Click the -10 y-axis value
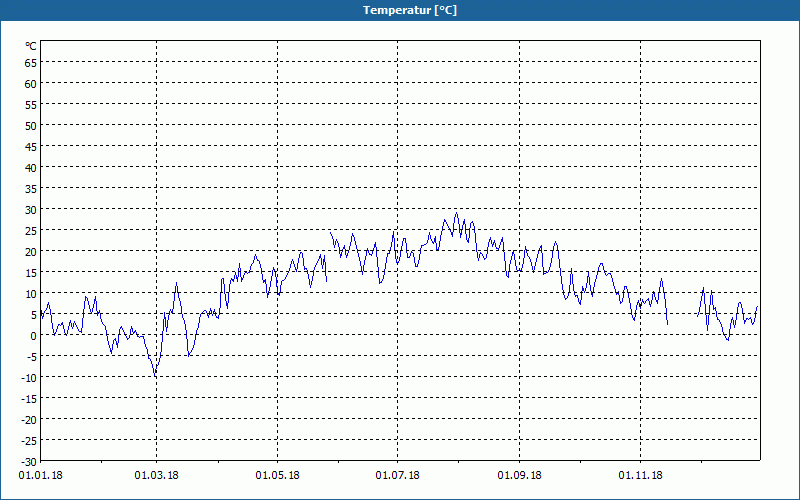Image resolution: width=800 pixels, height=500 pixels. [29, 378]
